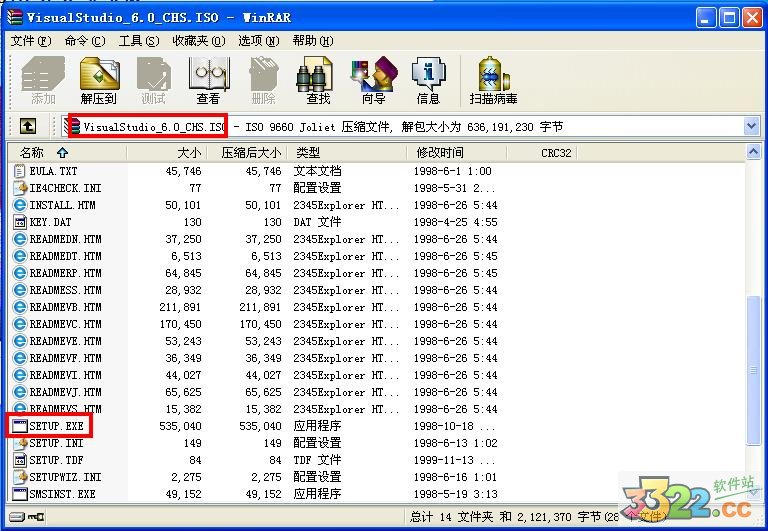Click the date 1998-5-19 3:13
Screen dimensions: 768x531
pyautogui.click(x=456, y=494)
